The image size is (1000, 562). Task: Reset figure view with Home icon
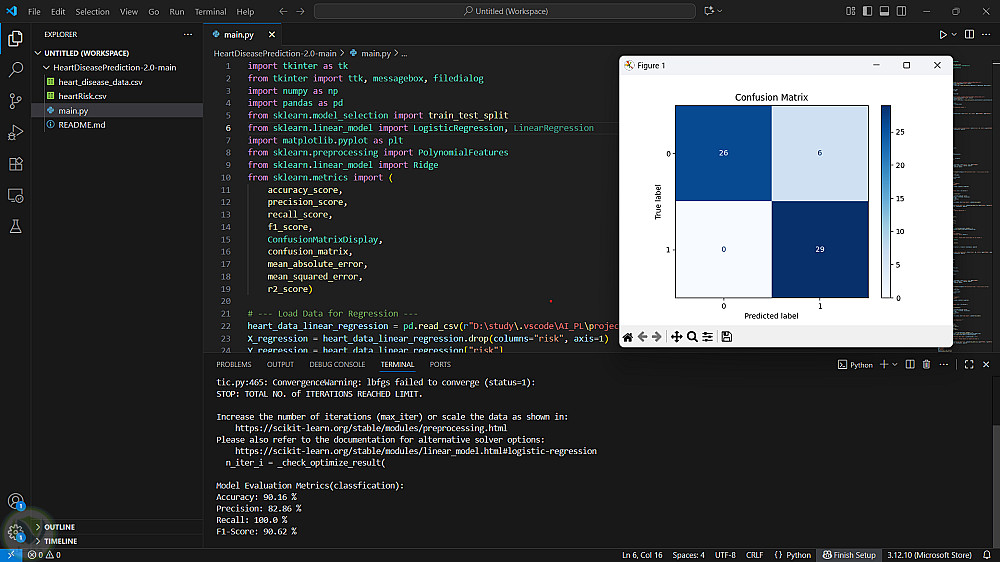click(628, 337)
